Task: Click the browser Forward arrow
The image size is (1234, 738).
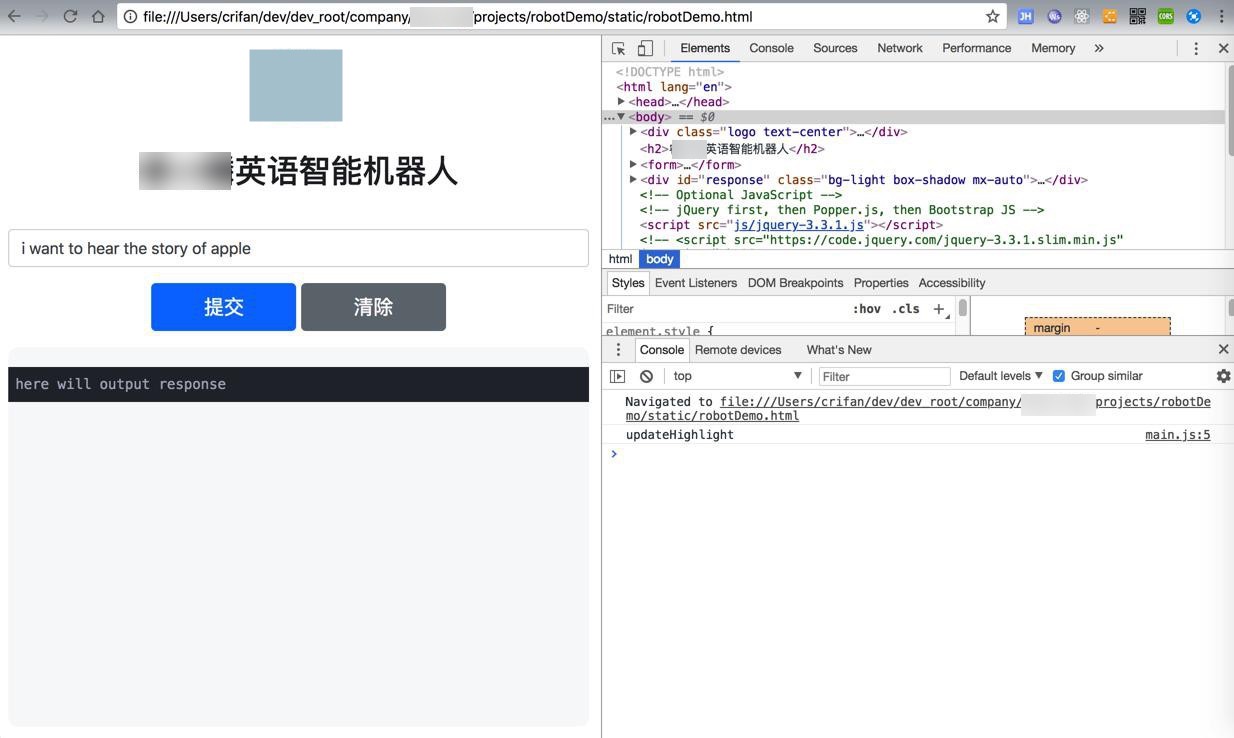Action: [42, 16]
